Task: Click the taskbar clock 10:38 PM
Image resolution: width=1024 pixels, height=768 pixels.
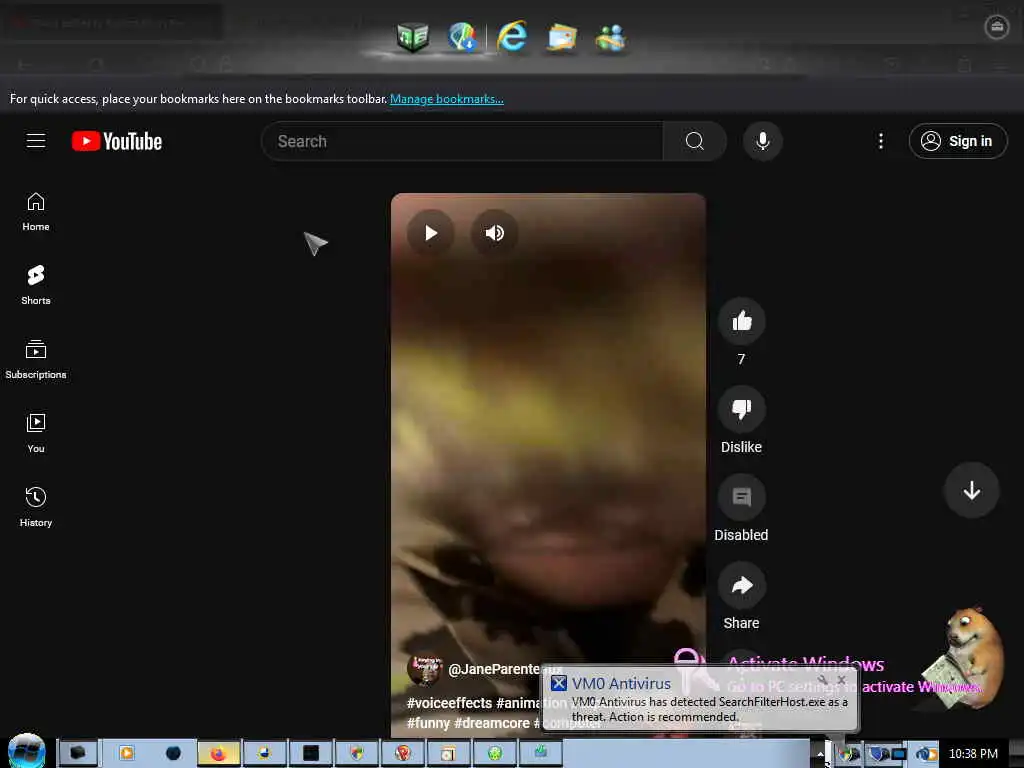Action: (973, 754)
